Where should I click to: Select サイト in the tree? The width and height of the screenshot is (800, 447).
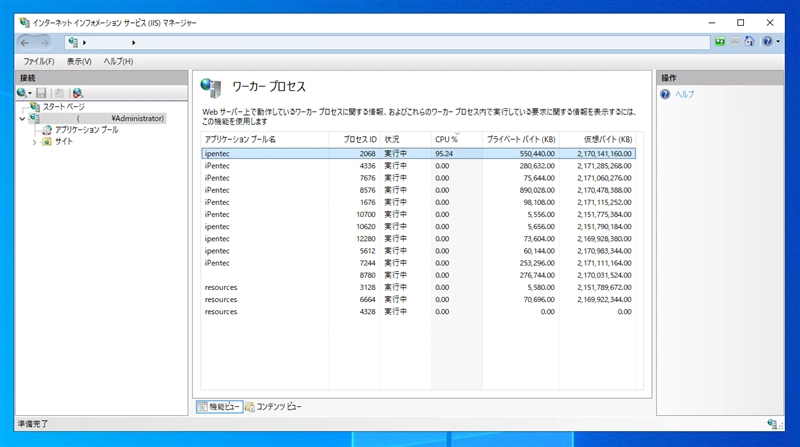64,142
